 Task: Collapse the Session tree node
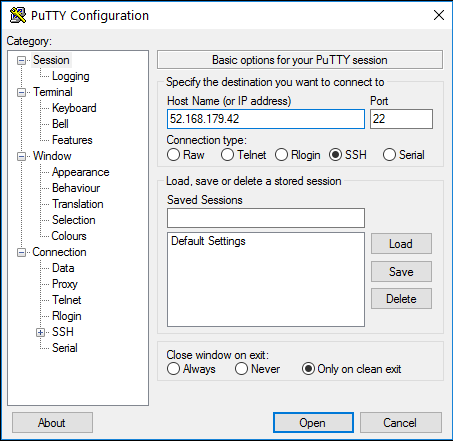[x=21, y=60]
